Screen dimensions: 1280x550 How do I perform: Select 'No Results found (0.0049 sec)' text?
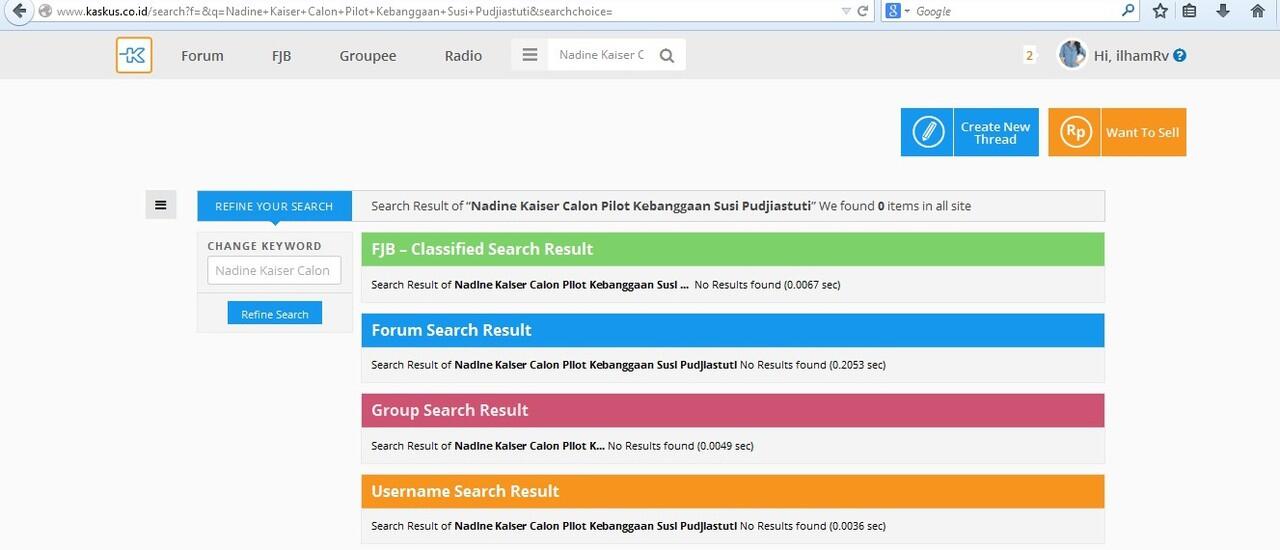point(681,446)
